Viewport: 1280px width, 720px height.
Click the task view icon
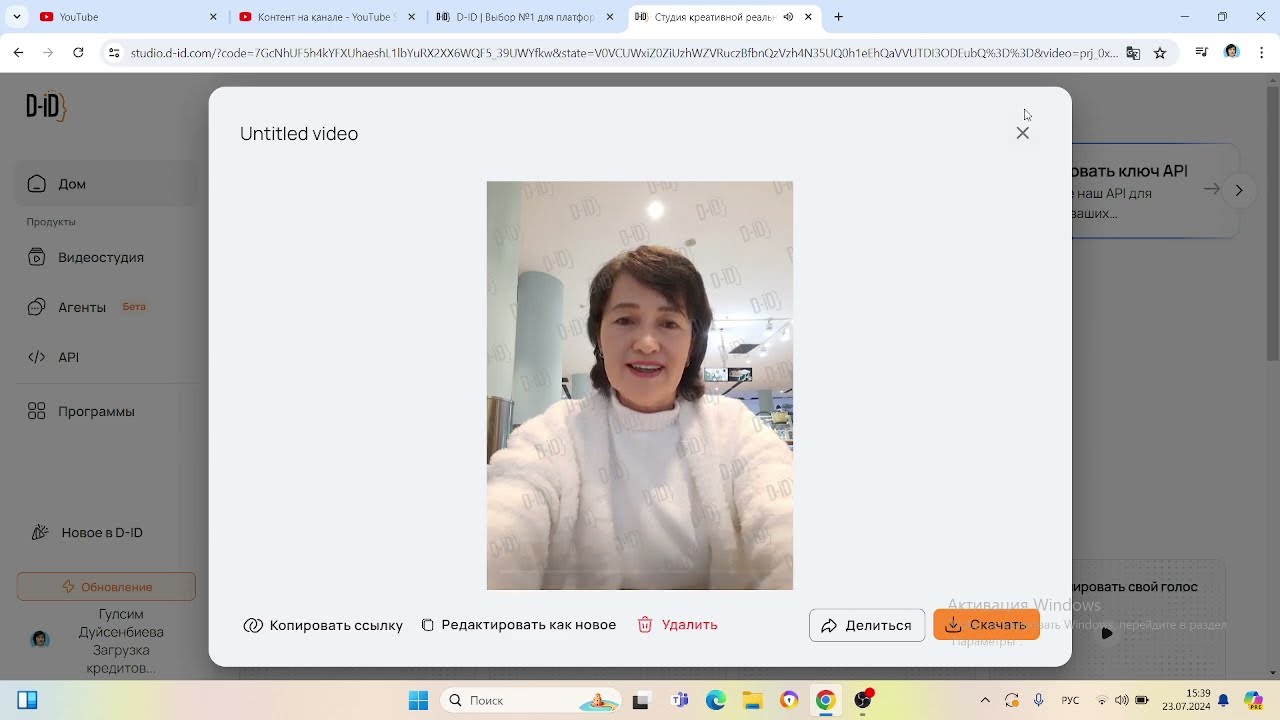click(641, 700)
